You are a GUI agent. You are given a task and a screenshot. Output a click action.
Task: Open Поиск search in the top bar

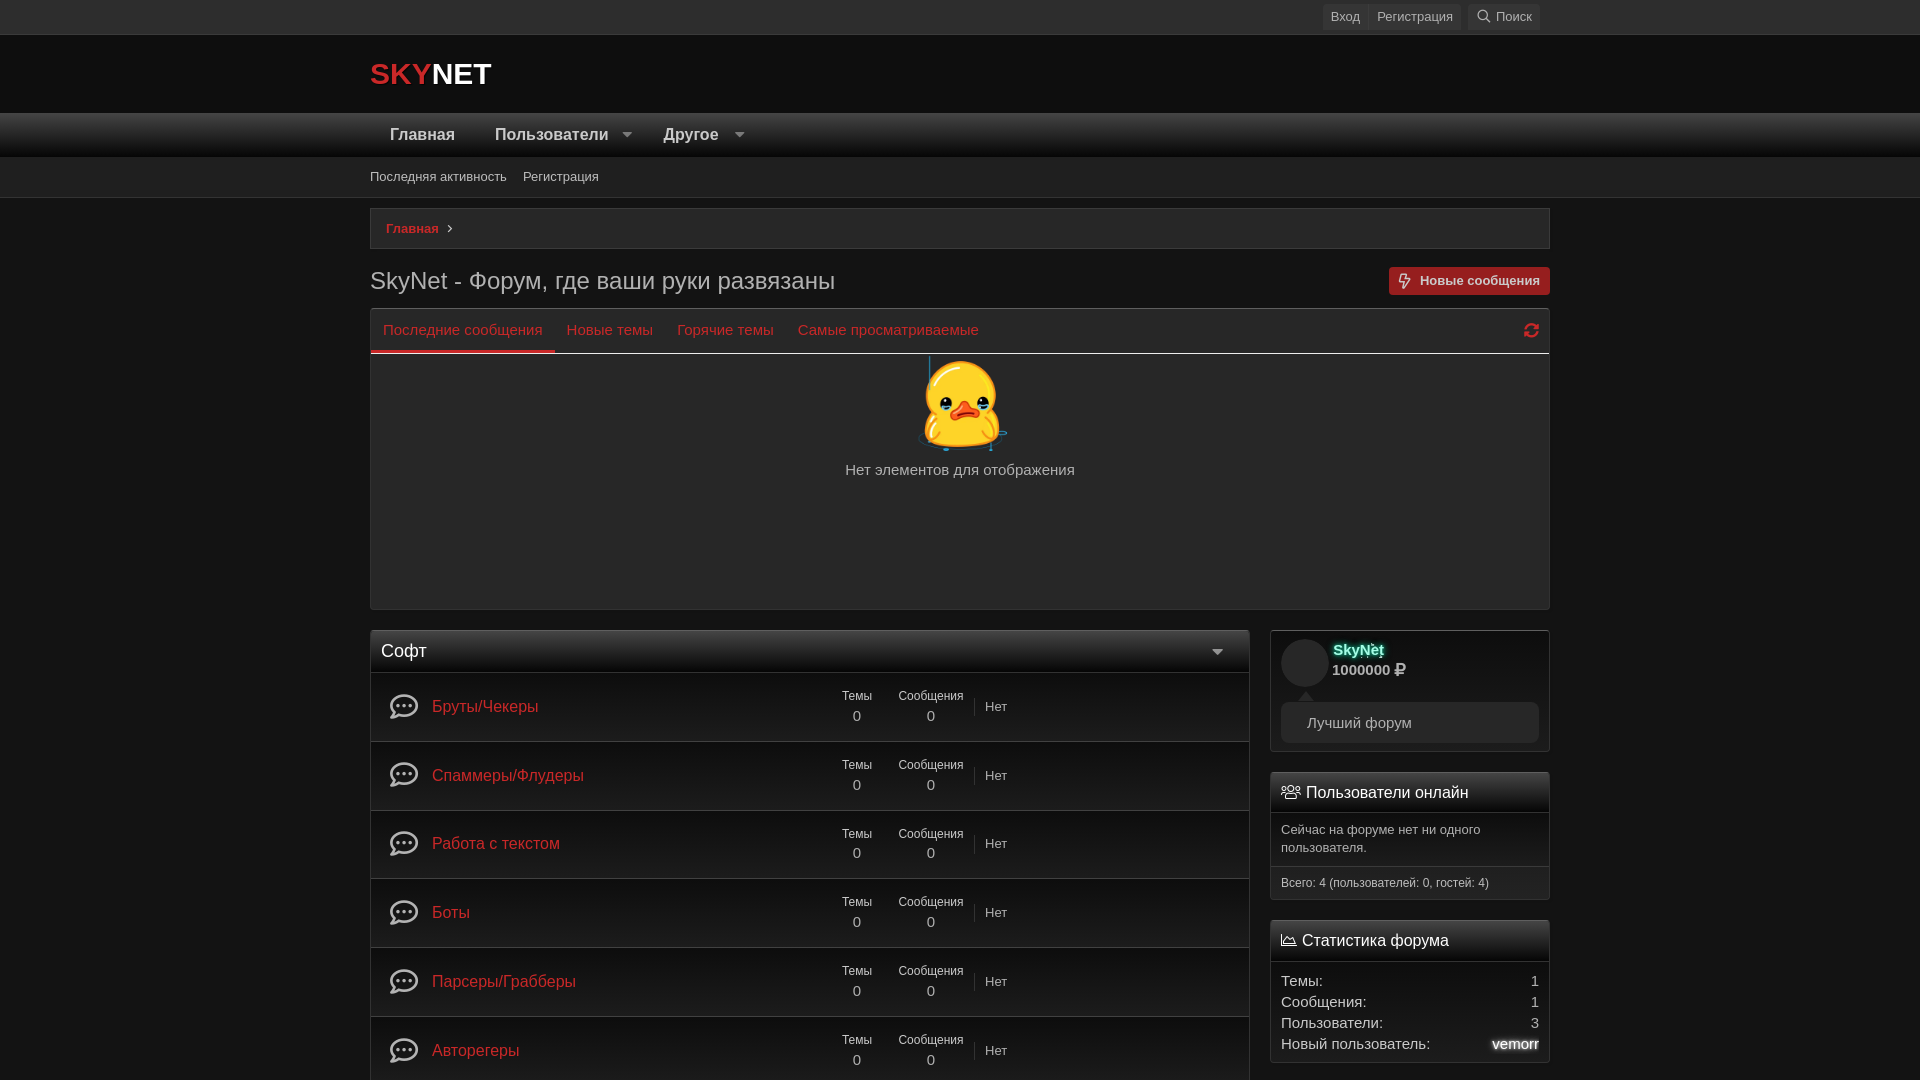(1504, 17)
